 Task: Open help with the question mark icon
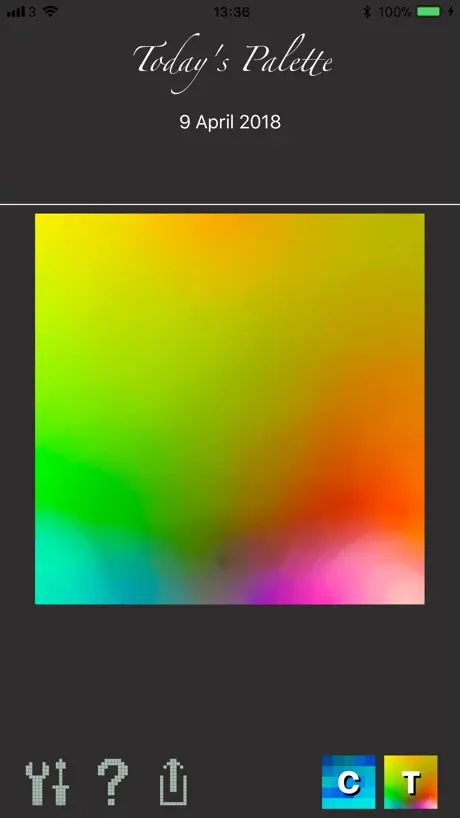pyautogui.click(x=113, y=781)
